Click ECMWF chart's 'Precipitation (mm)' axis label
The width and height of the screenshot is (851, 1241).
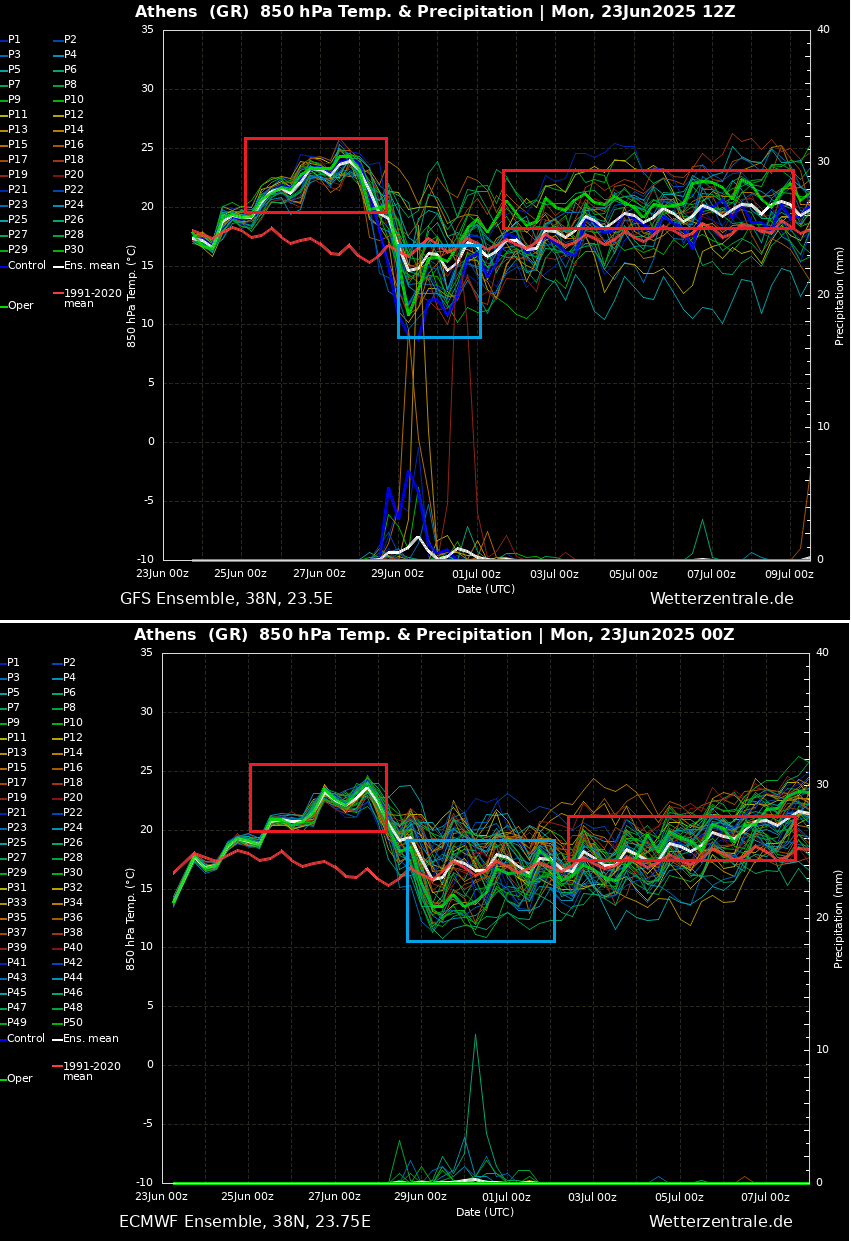coord(839,918)
